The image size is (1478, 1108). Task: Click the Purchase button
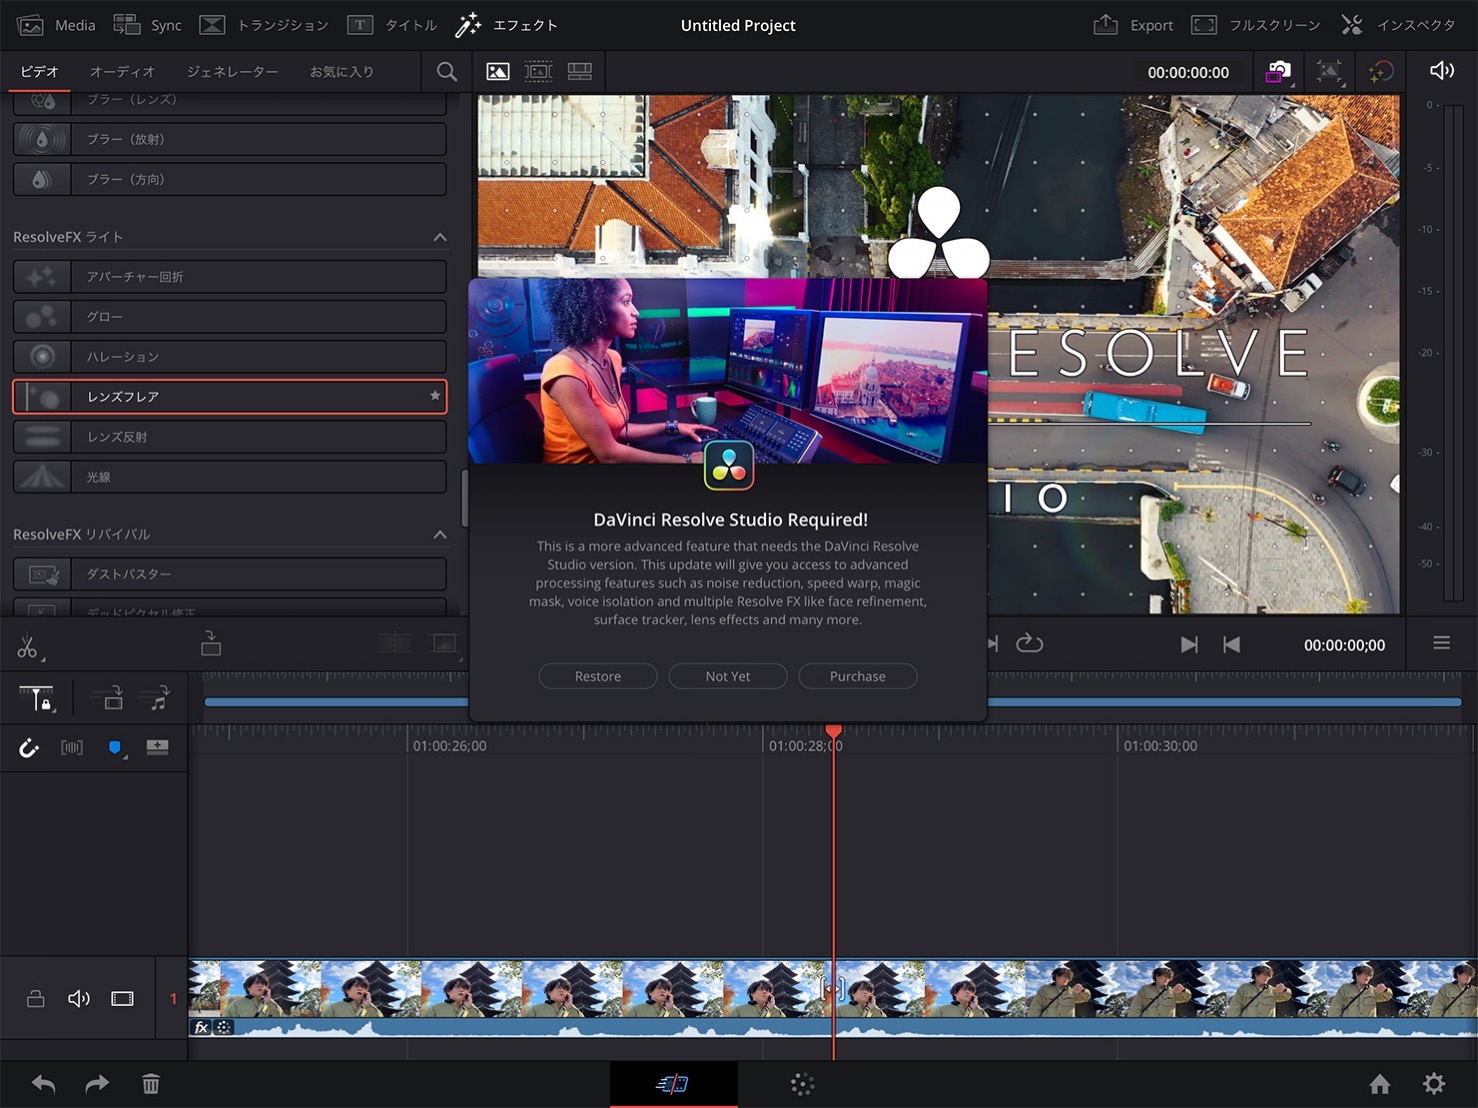pyautogui.click(x=858, y=676)
